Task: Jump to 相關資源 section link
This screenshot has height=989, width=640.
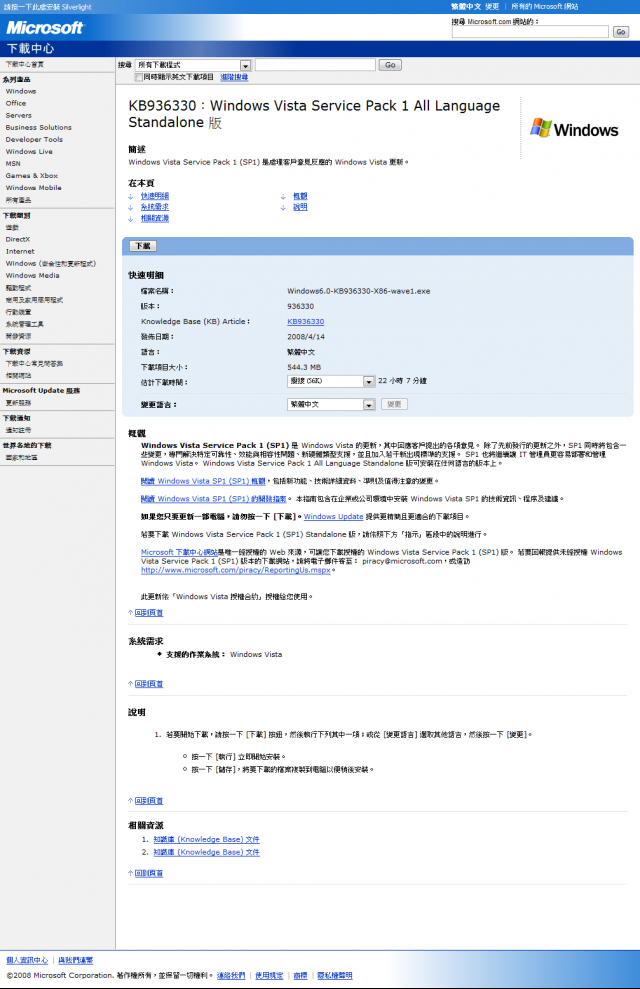Action: coord(155,219)
